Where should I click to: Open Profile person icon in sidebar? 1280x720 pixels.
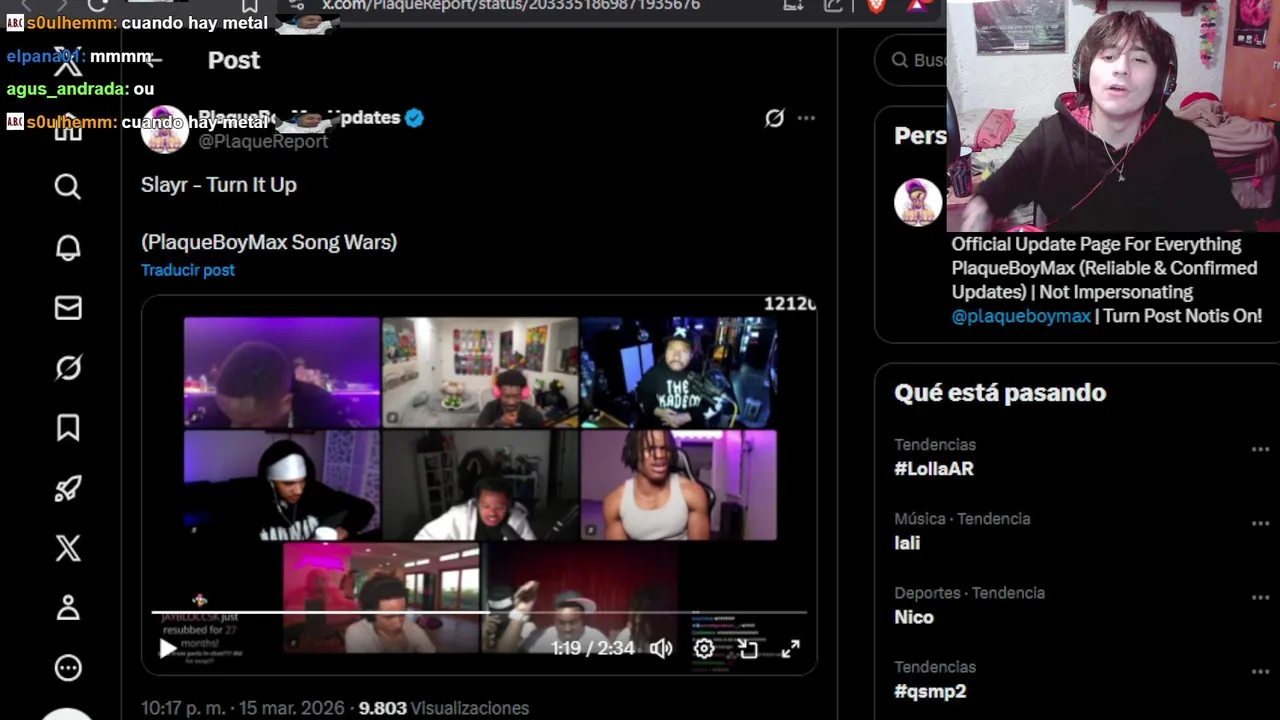[x=68, y=608]
